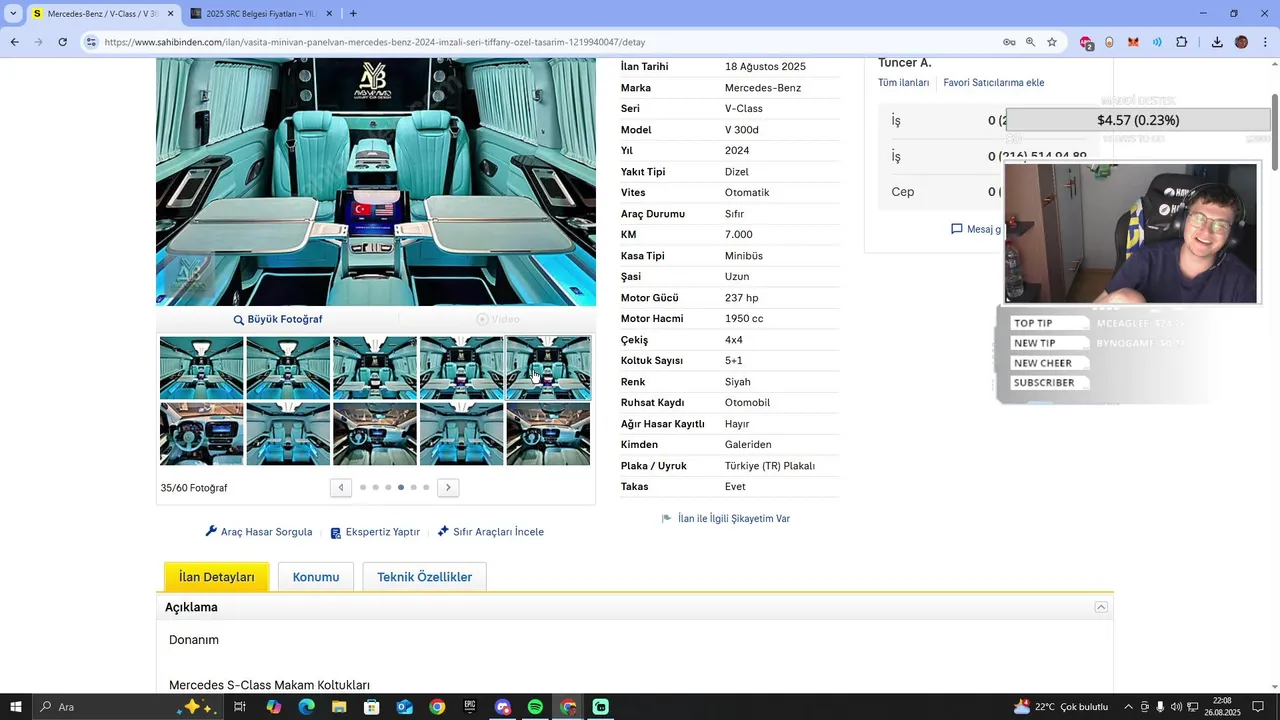1280x720 pixels.
Task: Click the taskbar clock showing 22:08
Action: point(1225,707)
